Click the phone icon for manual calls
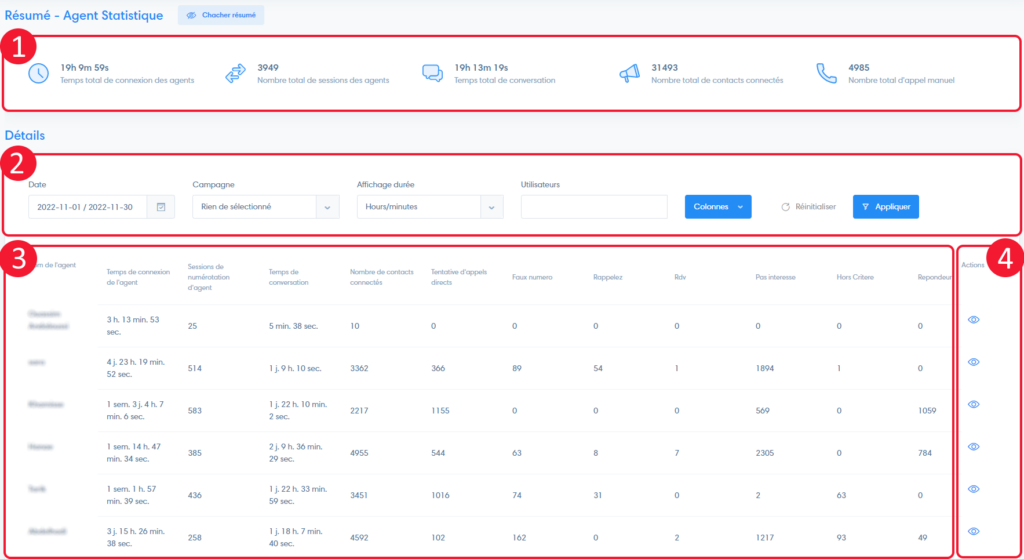Image resolution: width=1024 pixels, height=559 pixels. 825,73
